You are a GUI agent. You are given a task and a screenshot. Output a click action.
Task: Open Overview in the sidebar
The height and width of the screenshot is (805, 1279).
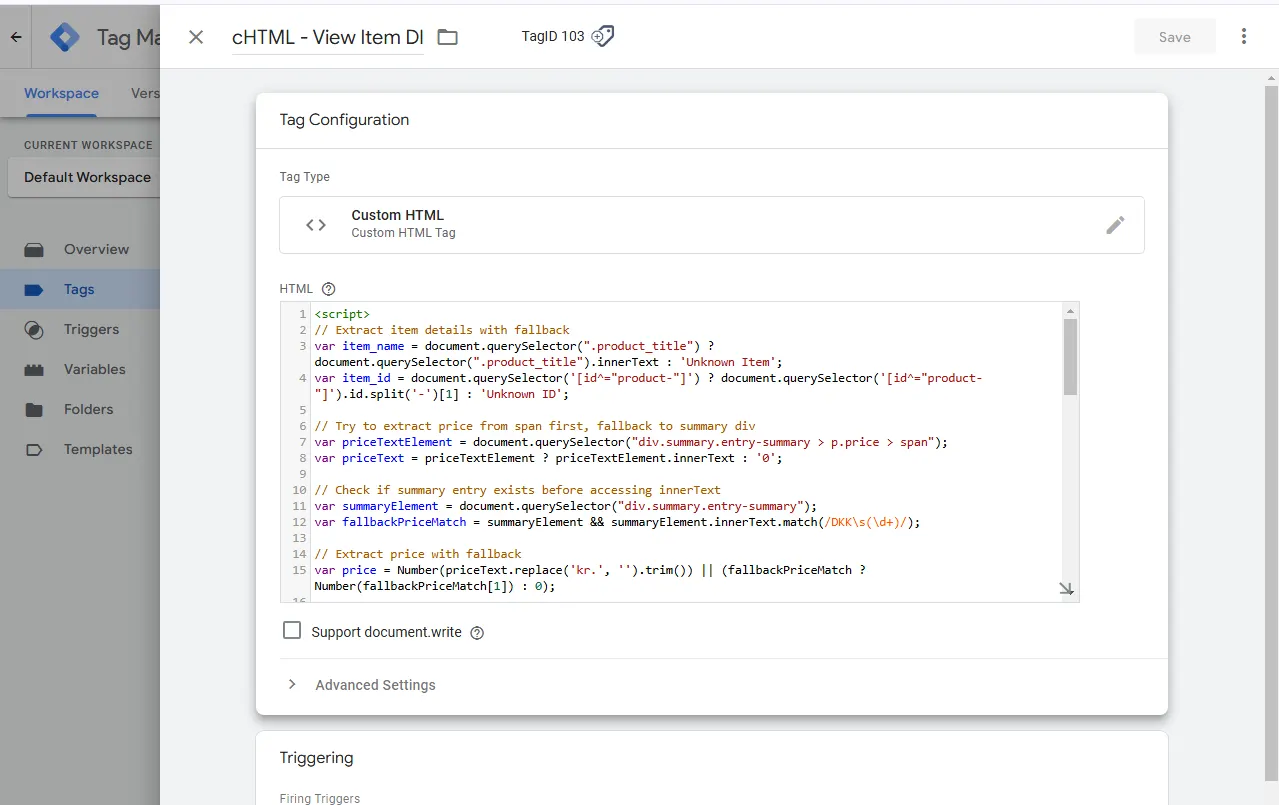96,249
